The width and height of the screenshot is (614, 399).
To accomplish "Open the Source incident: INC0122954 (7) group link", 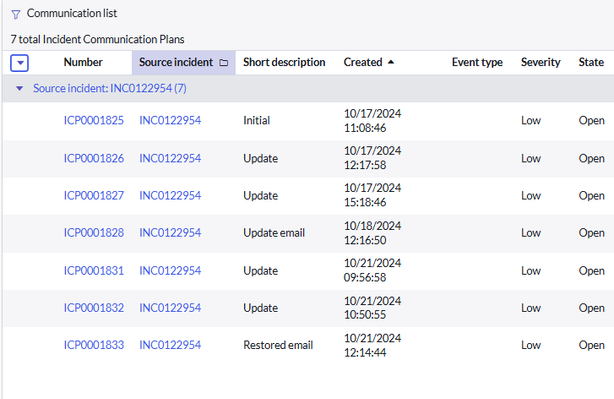I will tap(110, 88).
